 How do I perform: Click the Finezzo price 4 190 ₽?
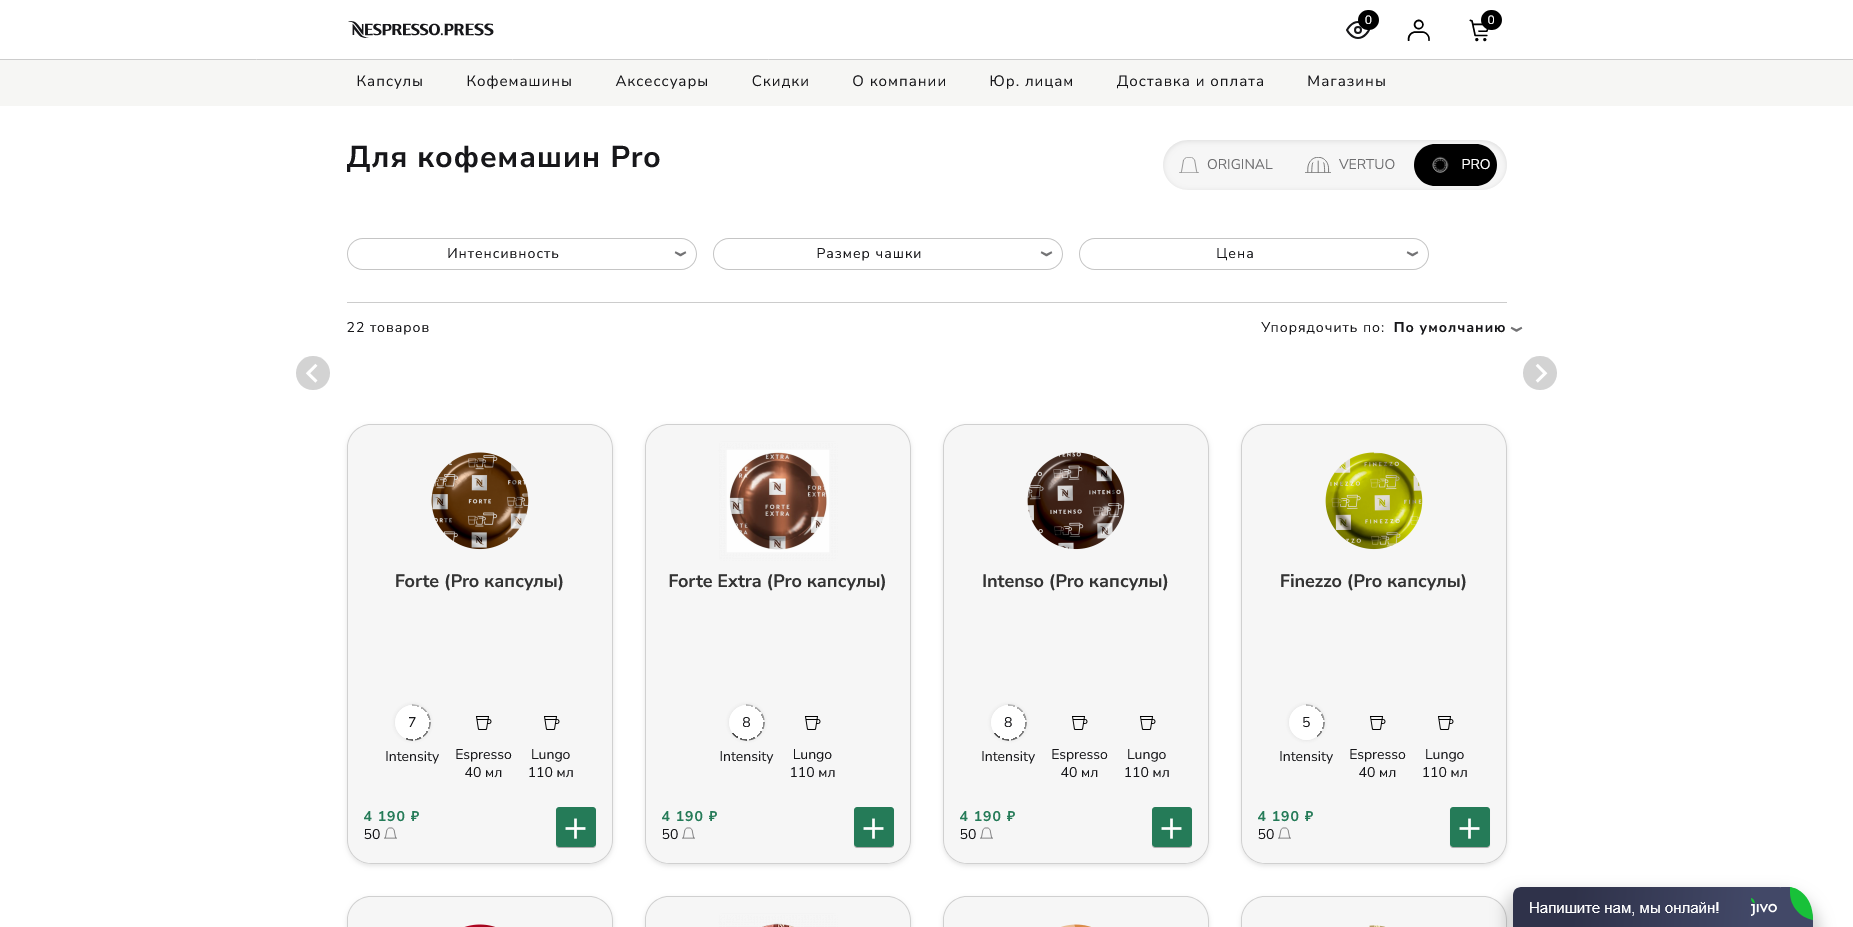[1285, 816]
